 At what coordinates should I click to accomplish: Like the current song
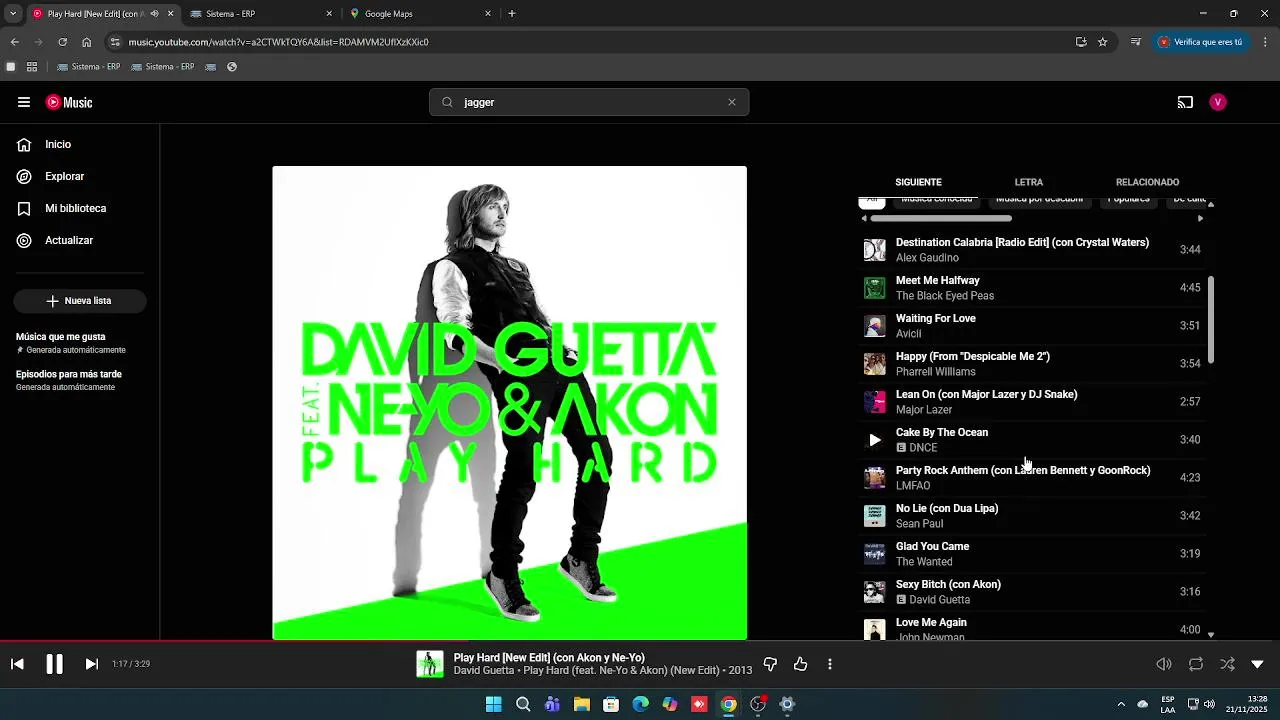tap(800, 664)
